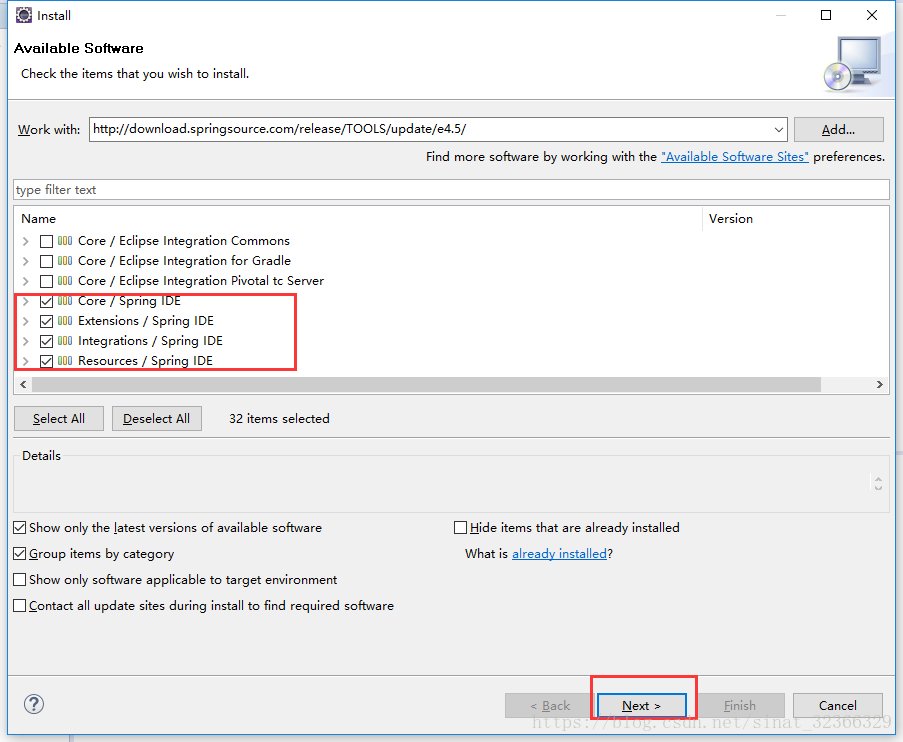Expand Core / Eclipse Integration Commons tree node
Screen dimensions: 903x742
click(x=25, y=241)
